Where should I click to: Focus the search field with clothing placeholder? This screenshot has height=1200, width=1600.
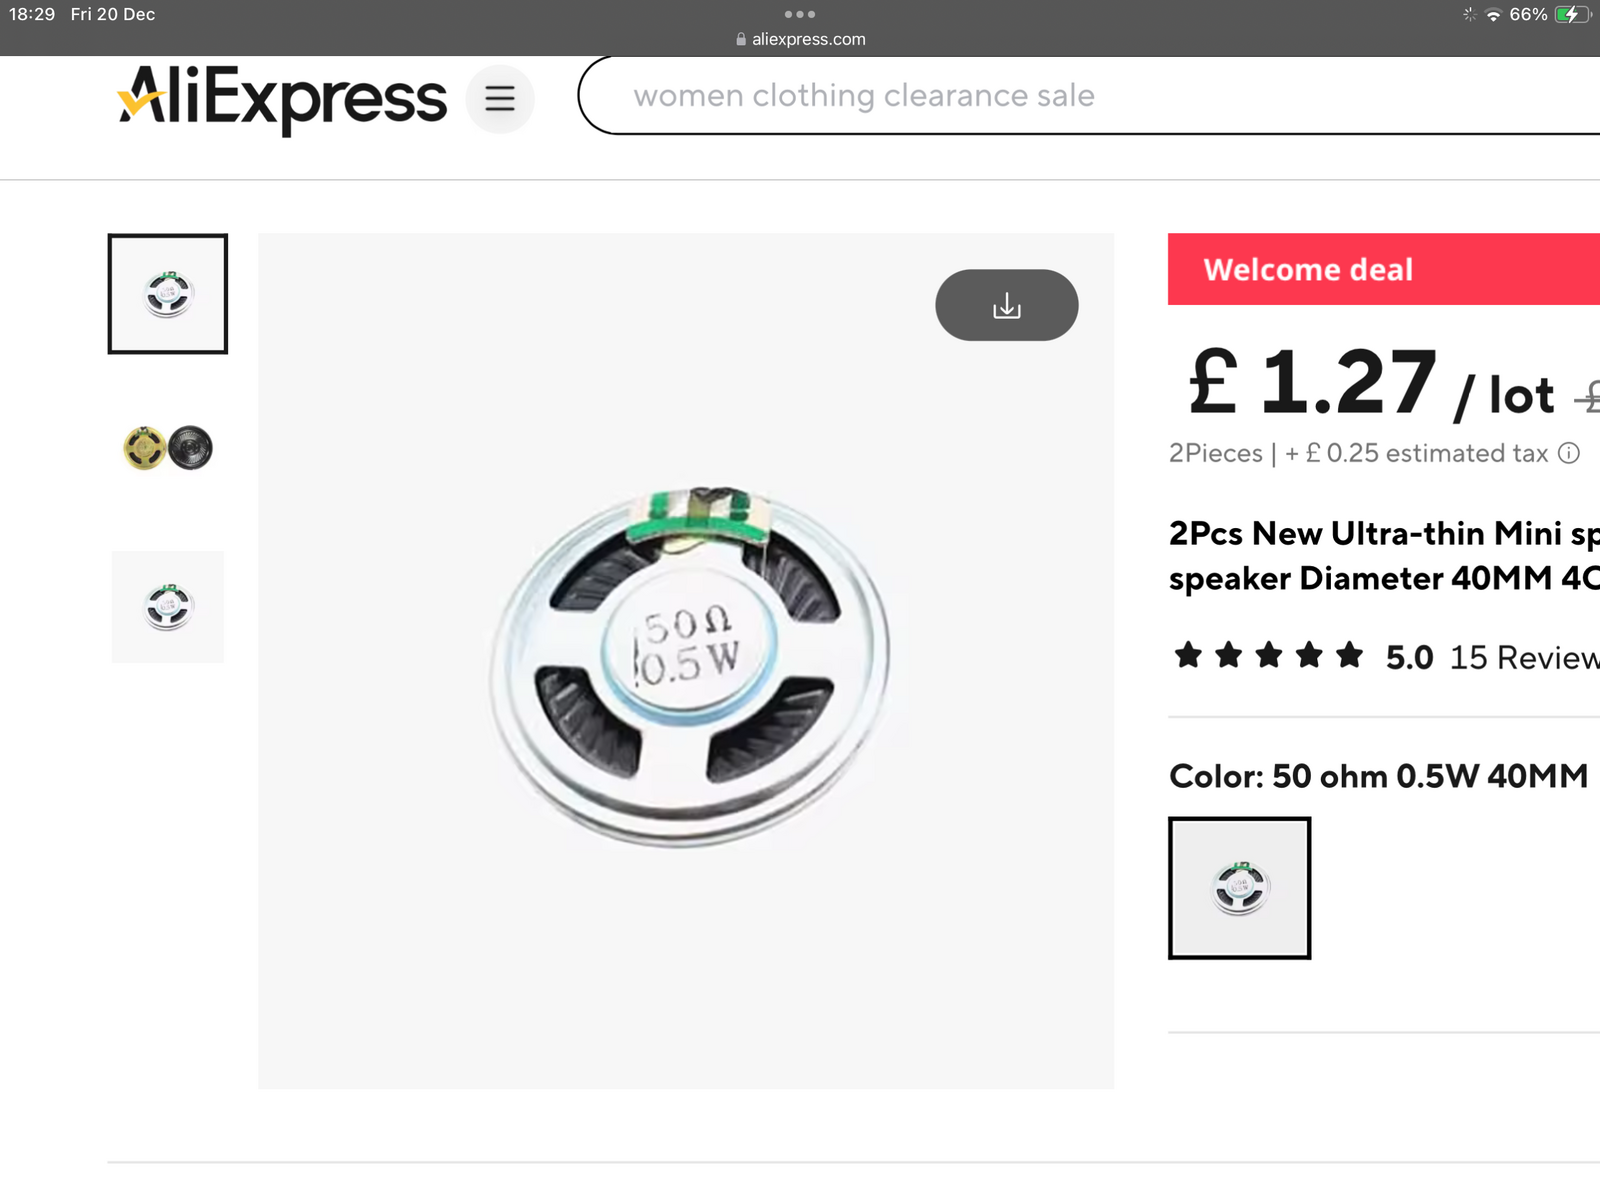point(1000,96)
